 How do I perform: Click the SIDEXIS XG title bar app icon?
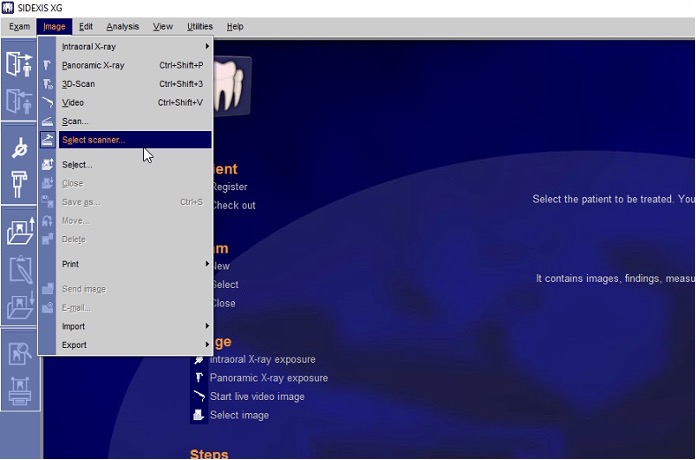click(x=8, y=8)
